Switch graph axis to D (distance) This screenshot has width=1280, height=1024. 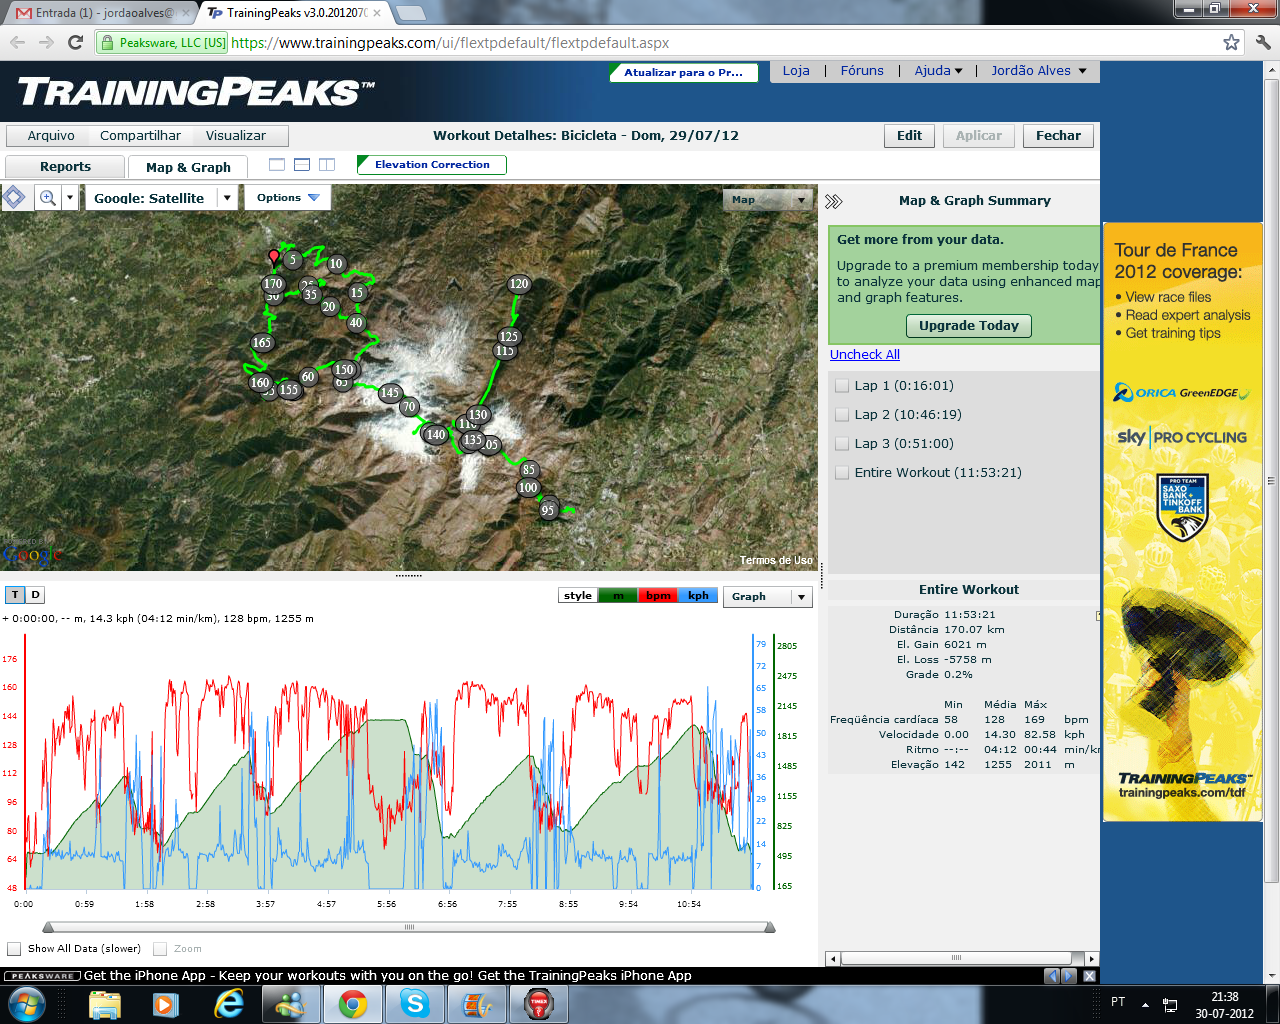click(x=35, y=595)
